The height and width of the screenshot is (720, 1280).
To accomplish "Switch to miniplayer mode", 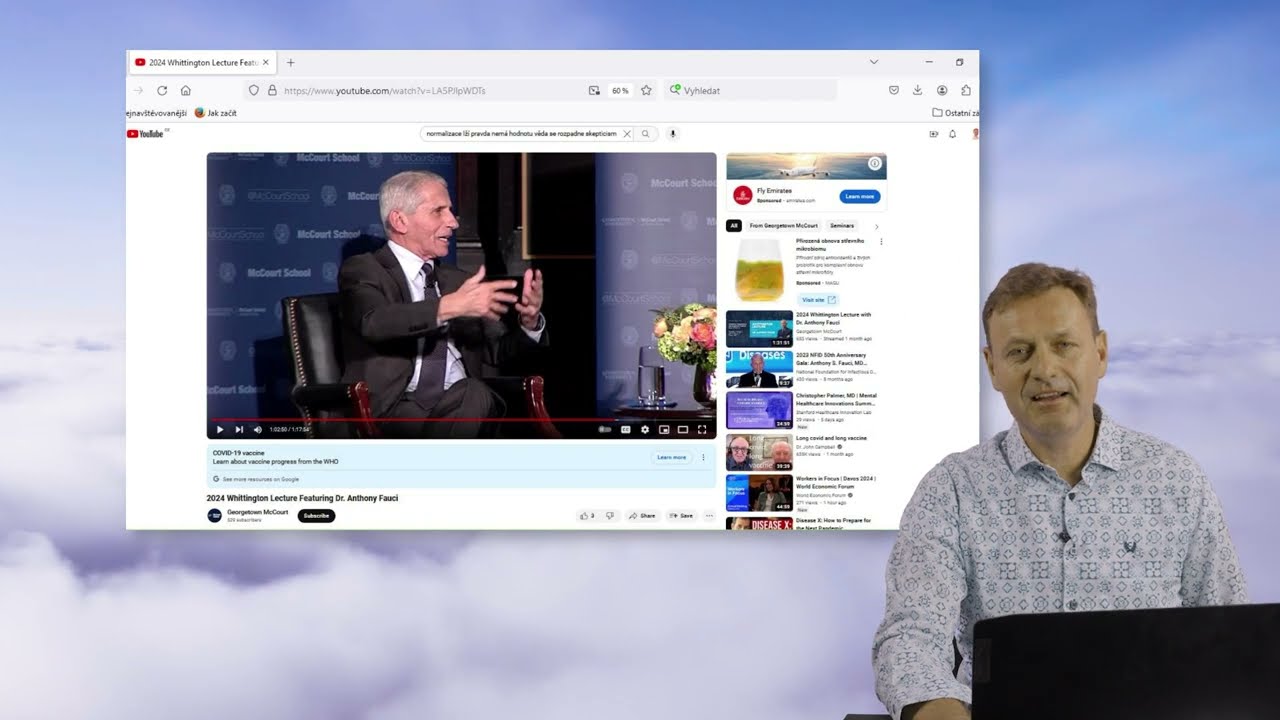I will (x=664, y=430).
